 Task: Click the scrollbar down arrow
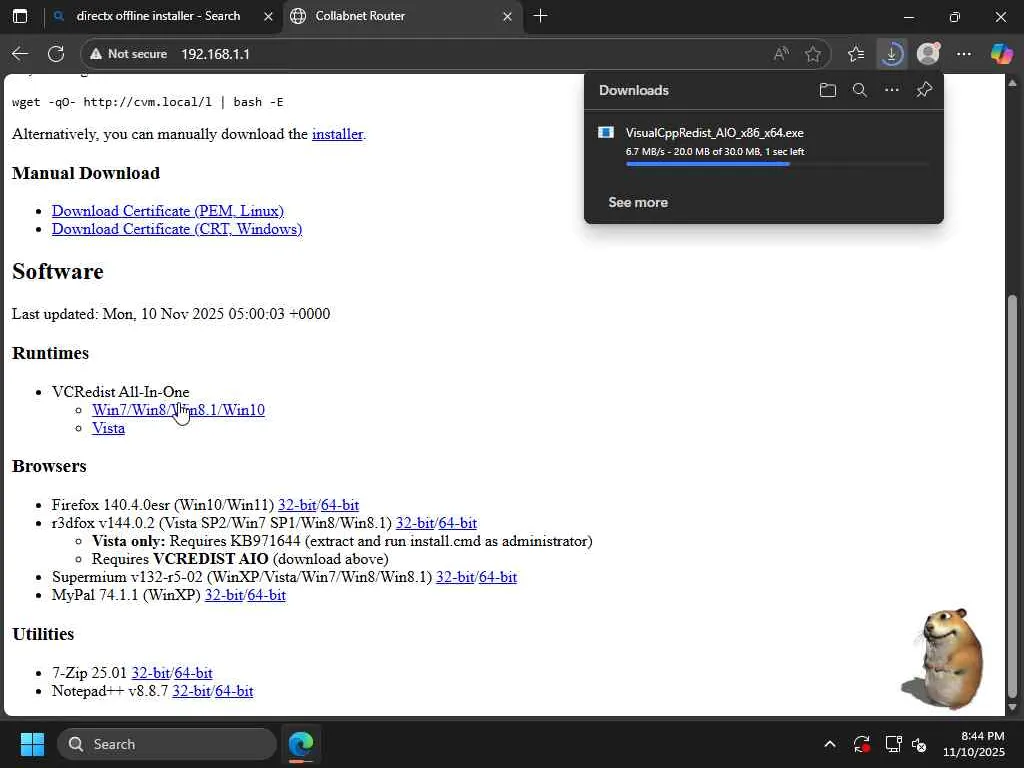(x=1013, y=707)
